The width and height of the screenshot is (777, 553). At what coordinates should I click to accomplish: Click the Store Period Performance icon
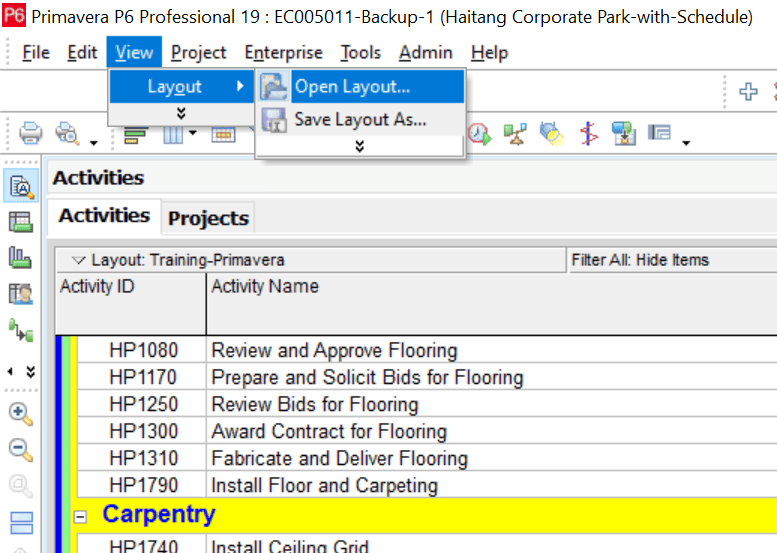point(624,133)
